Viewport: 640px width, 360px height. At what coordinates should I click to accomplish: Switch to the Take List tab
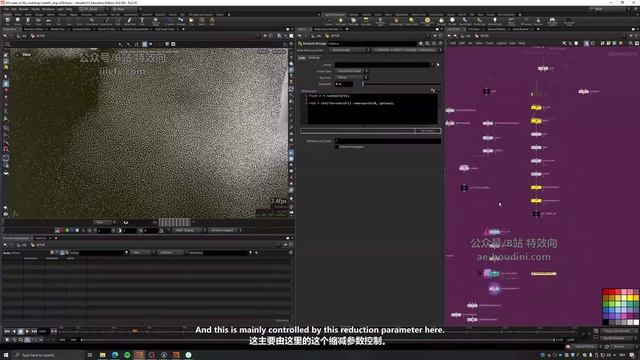point(41,238)
